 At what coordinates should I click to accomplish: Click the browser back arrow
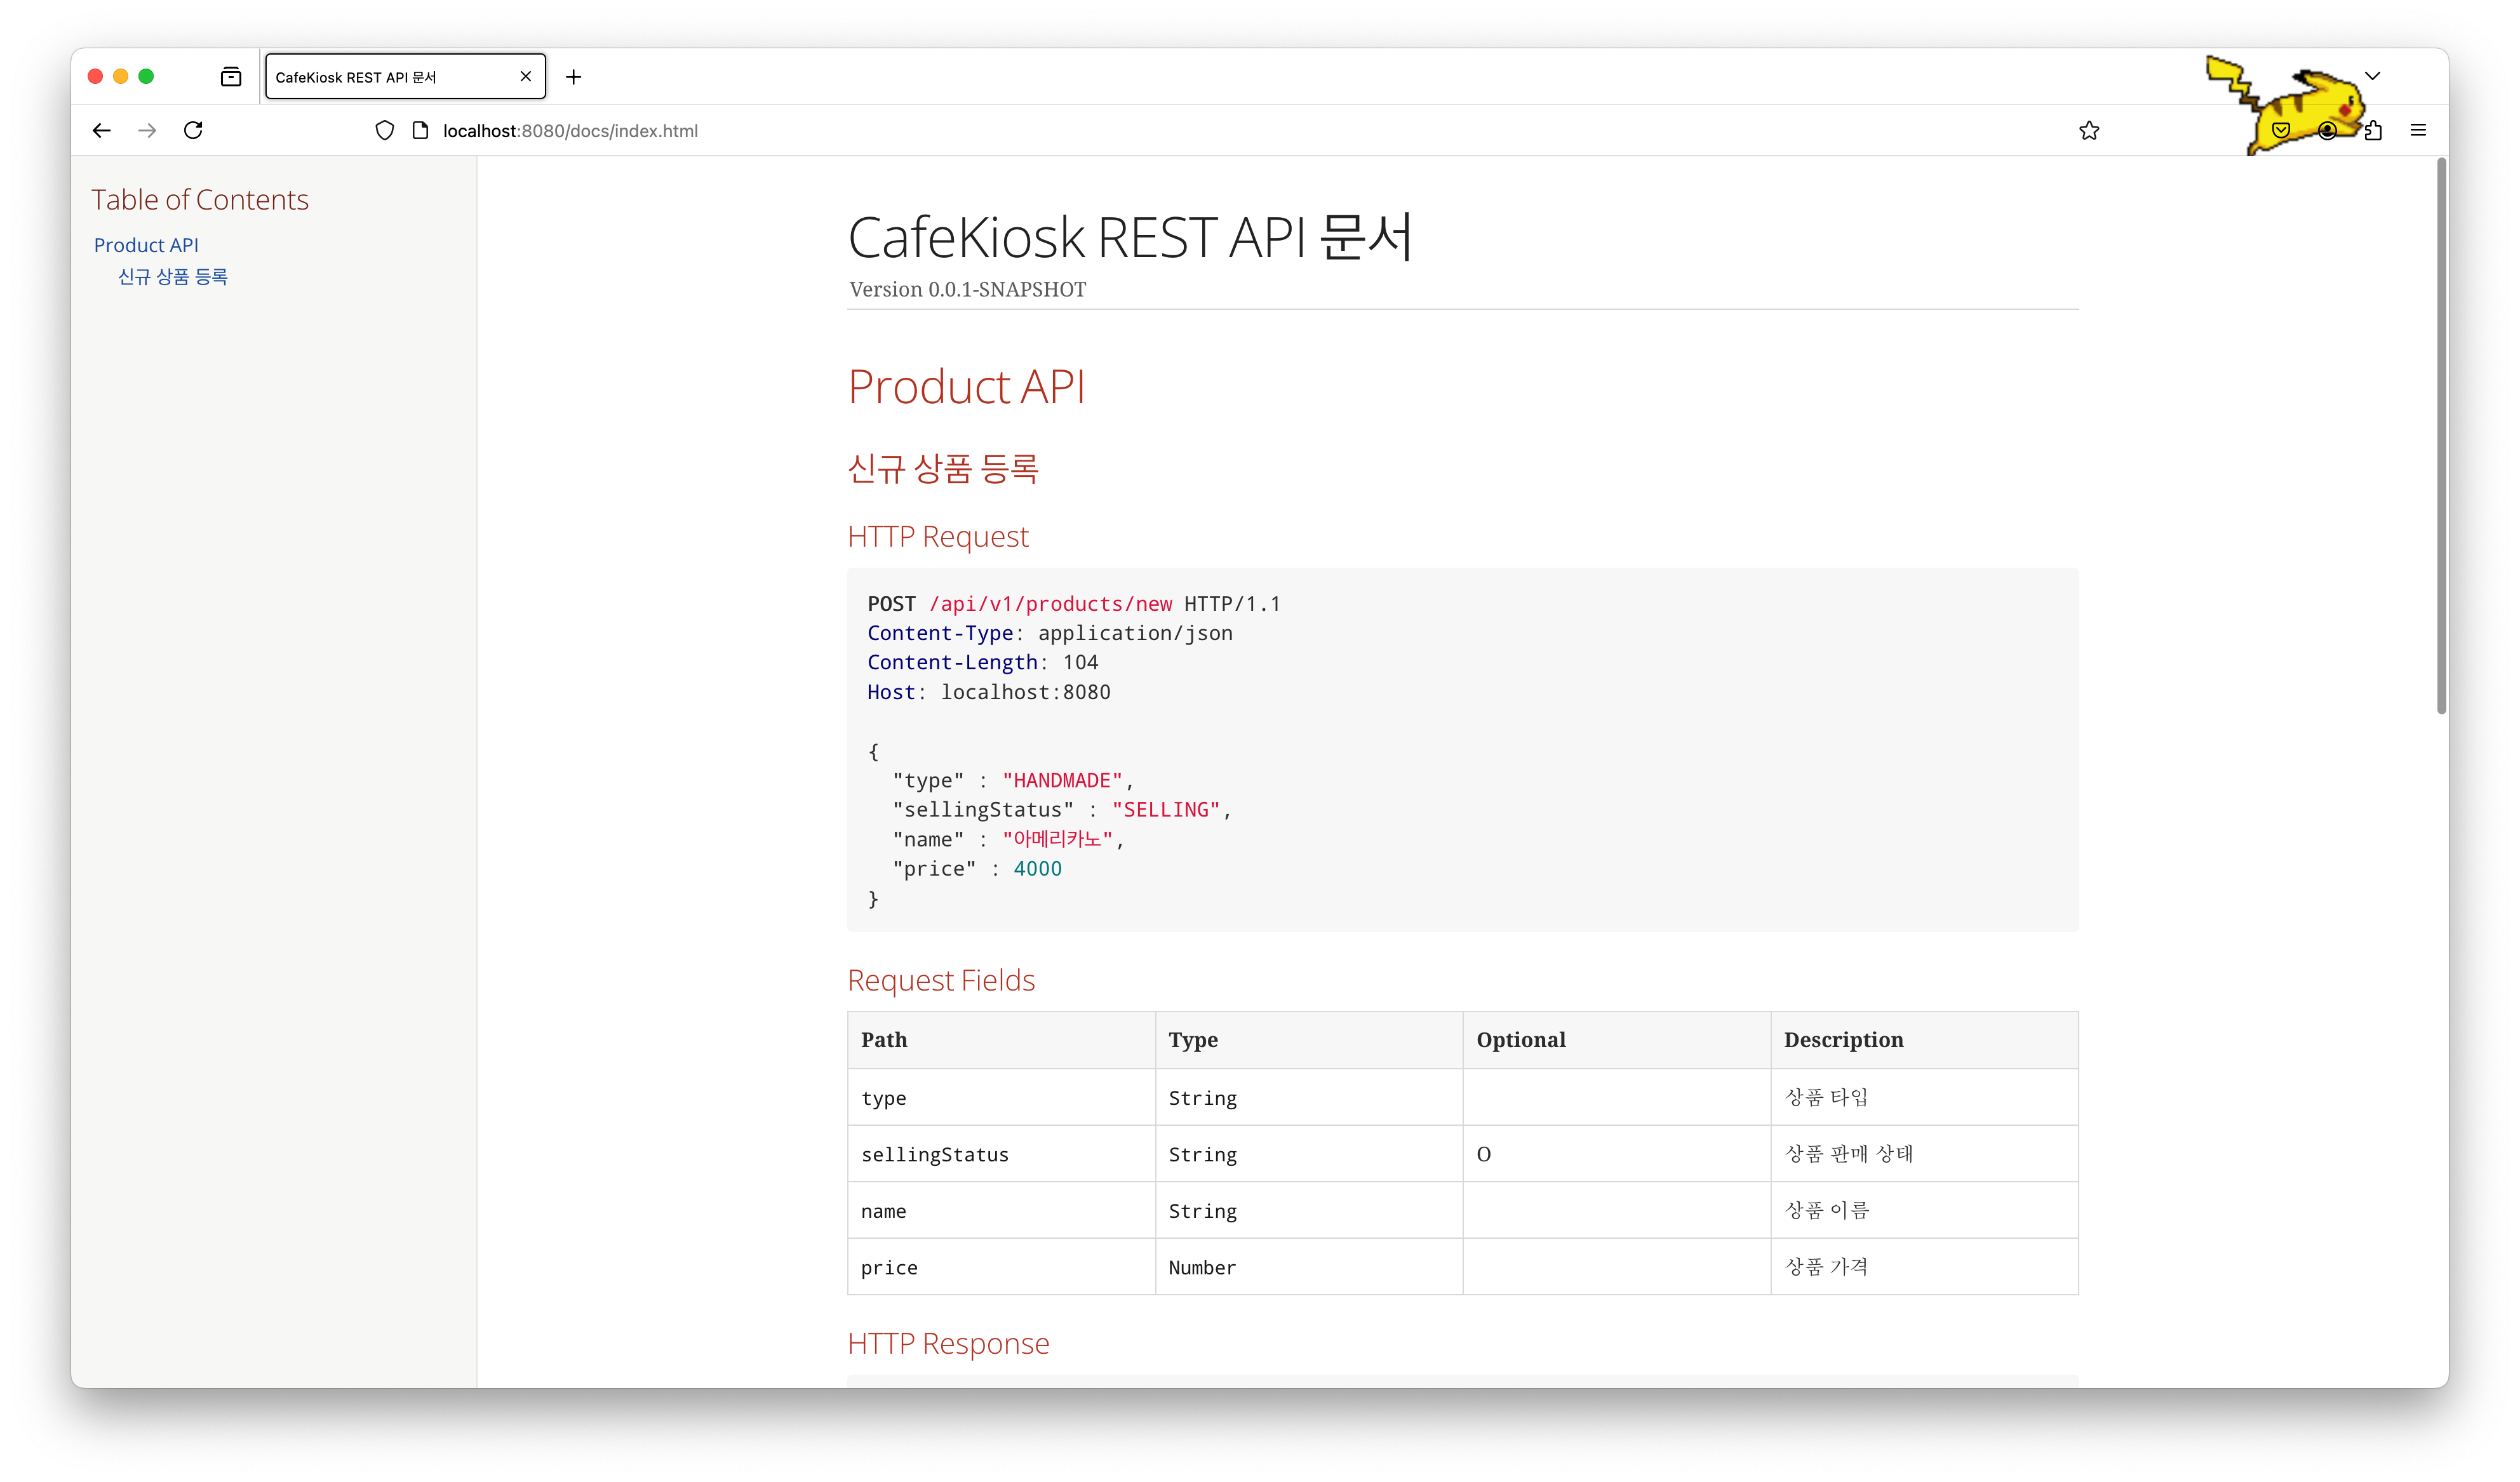coord(101,130)
